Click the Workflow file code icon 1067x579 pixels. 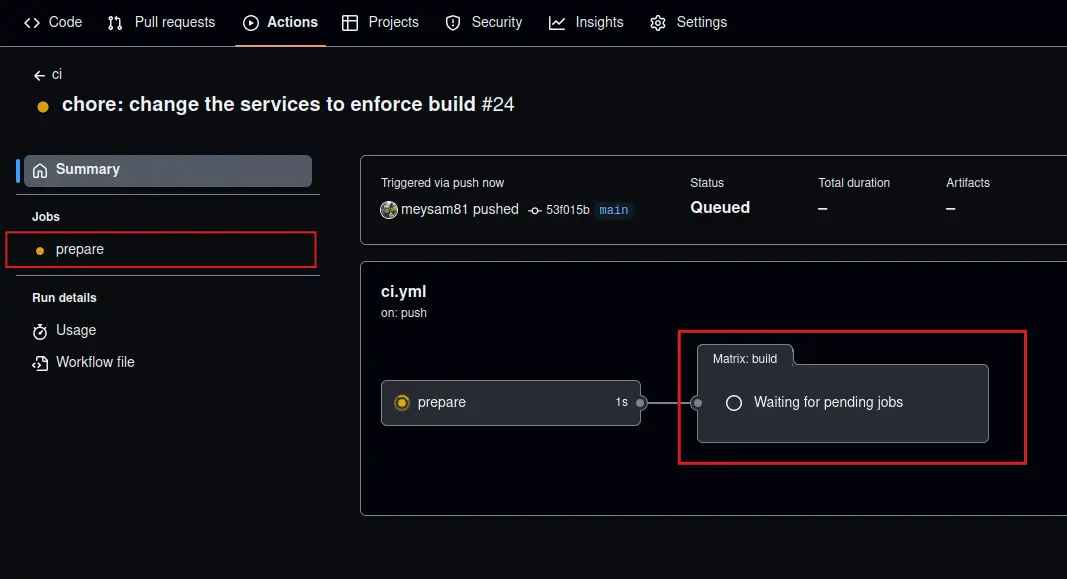[40, 363]
